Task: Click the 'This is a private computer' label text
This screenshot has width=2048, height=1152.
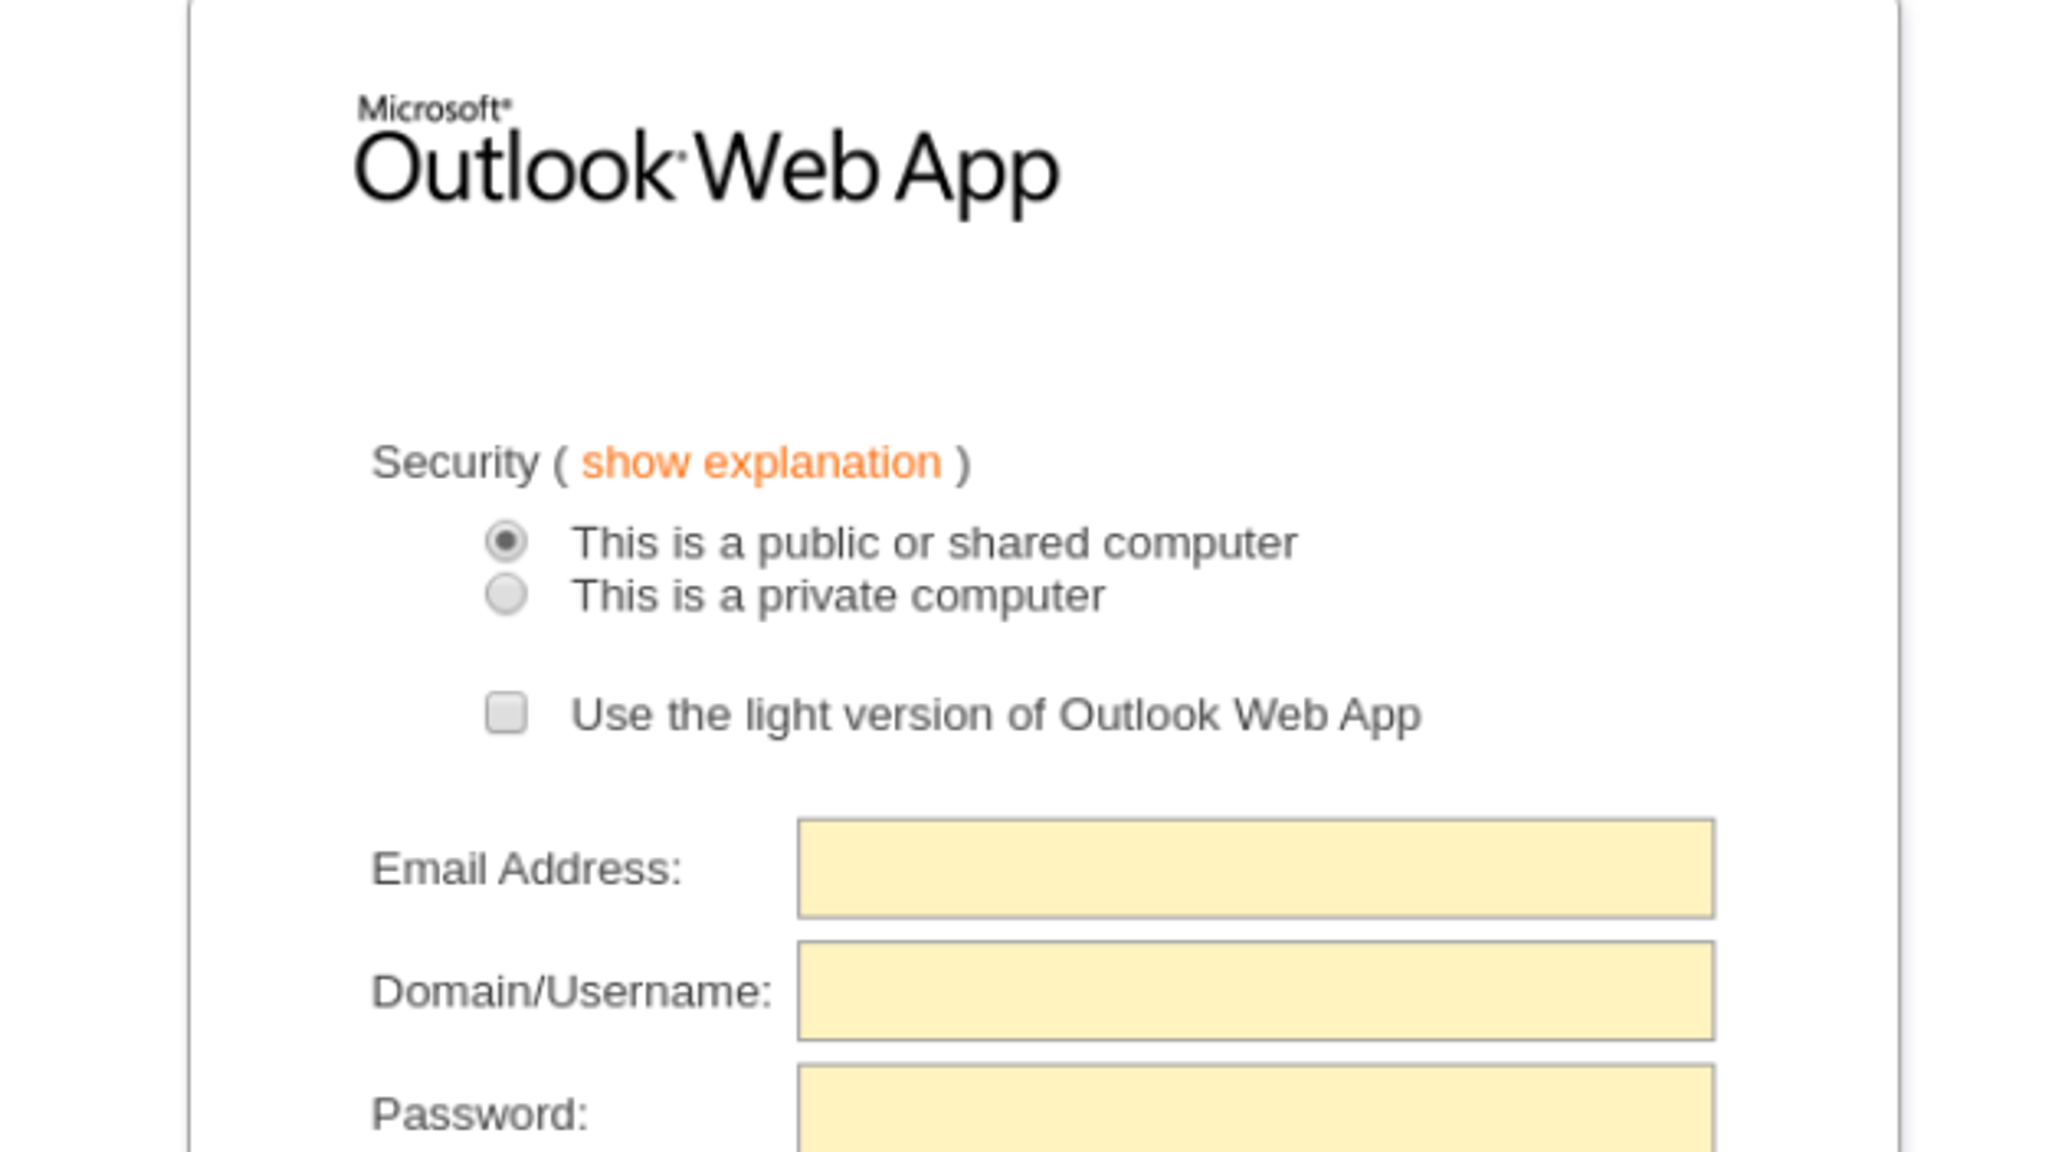Action: point(838,597)
